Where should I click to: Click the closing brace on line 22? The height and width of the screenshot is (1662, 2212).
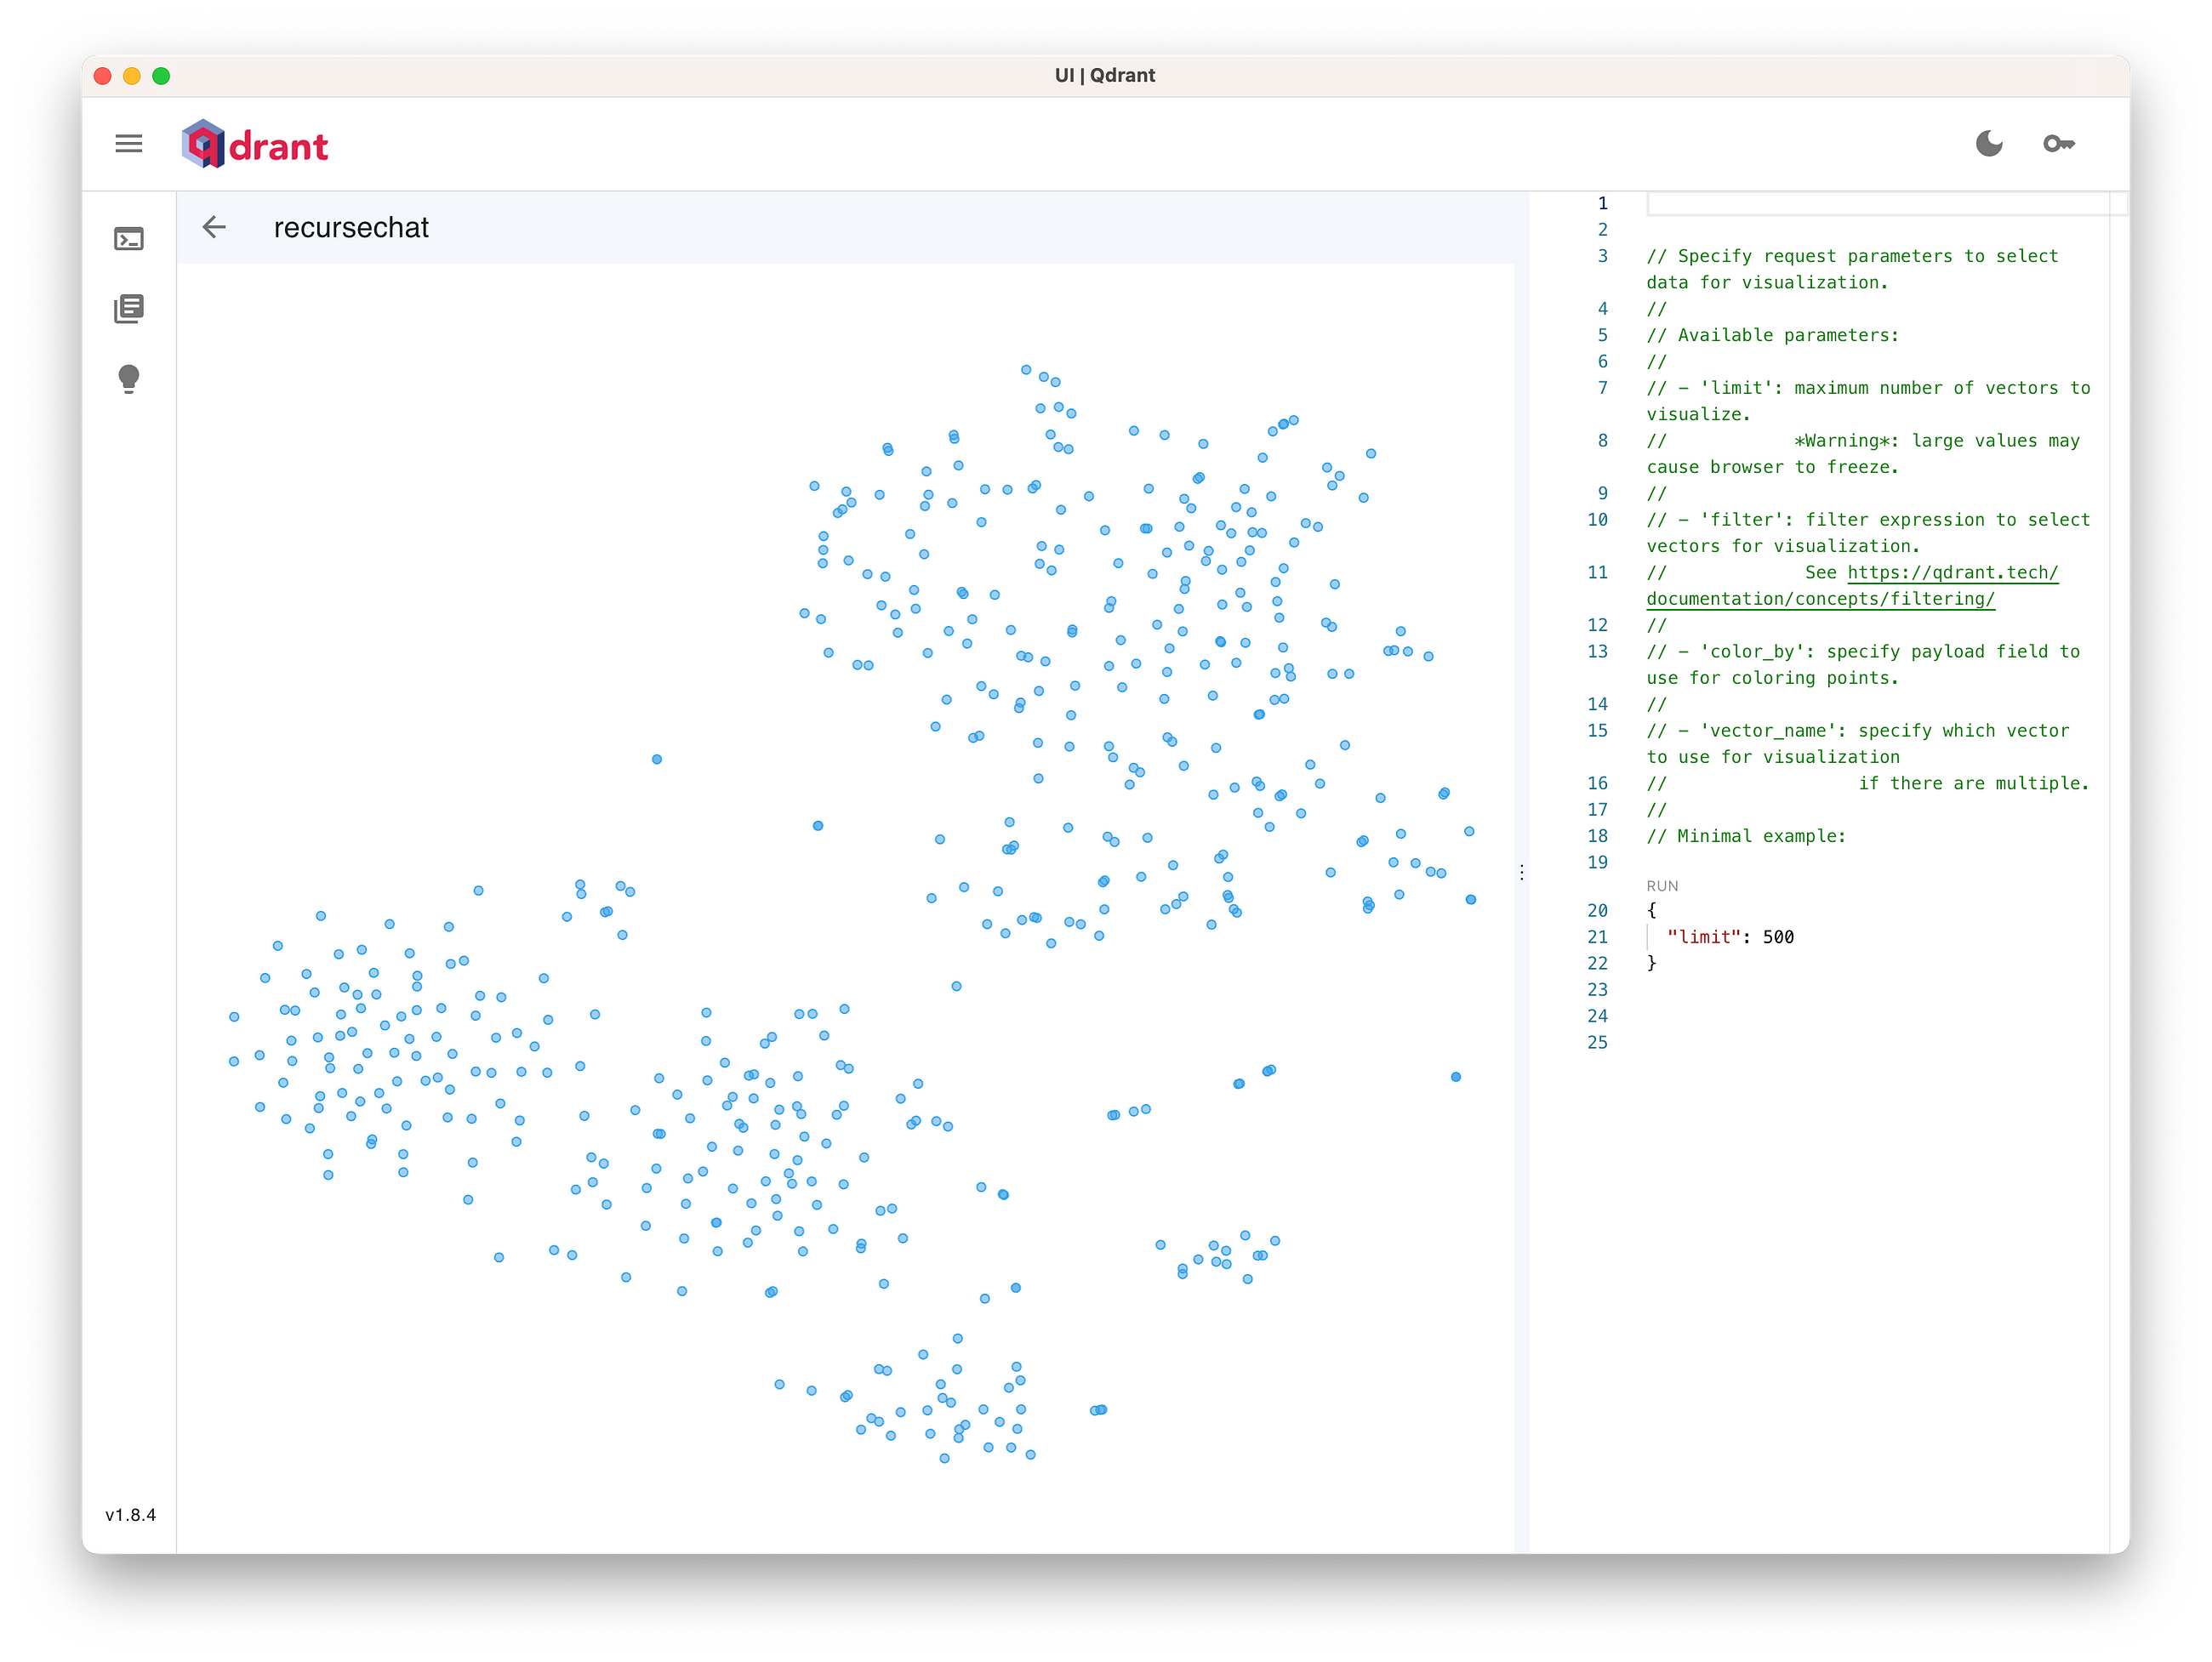[1652, 963]
